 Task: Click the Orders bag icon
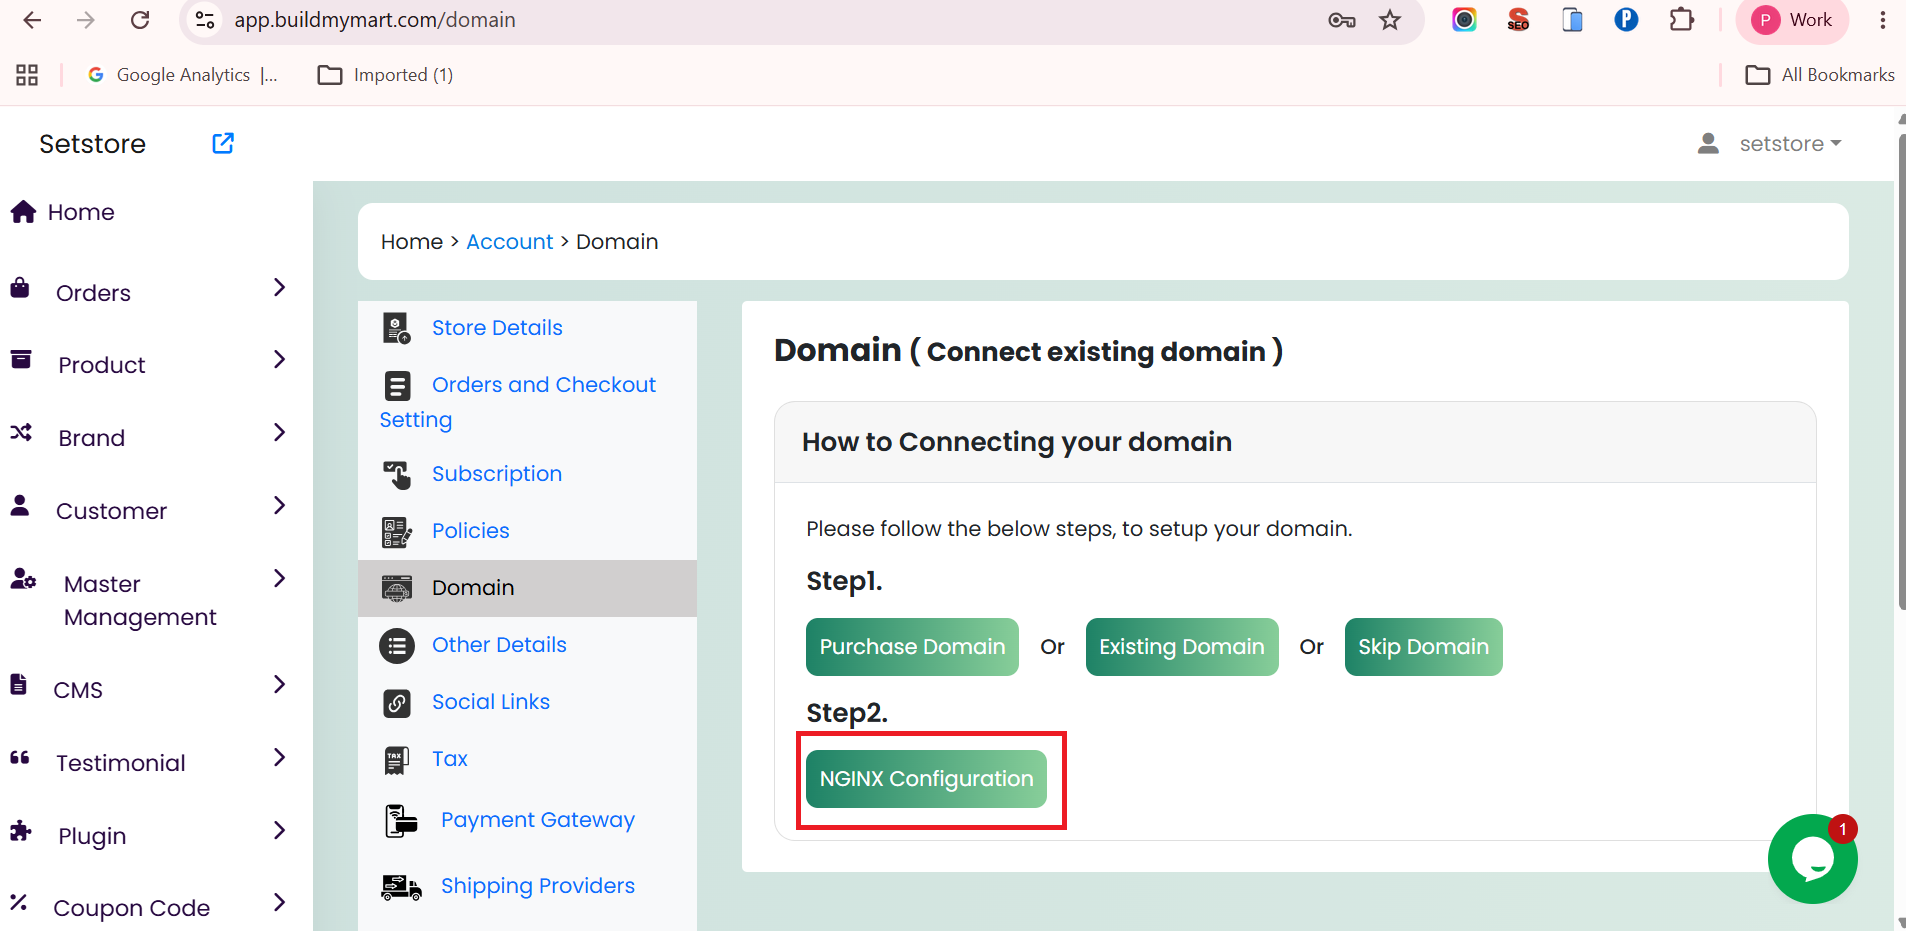pyautogui.click(x=20, y=288)
